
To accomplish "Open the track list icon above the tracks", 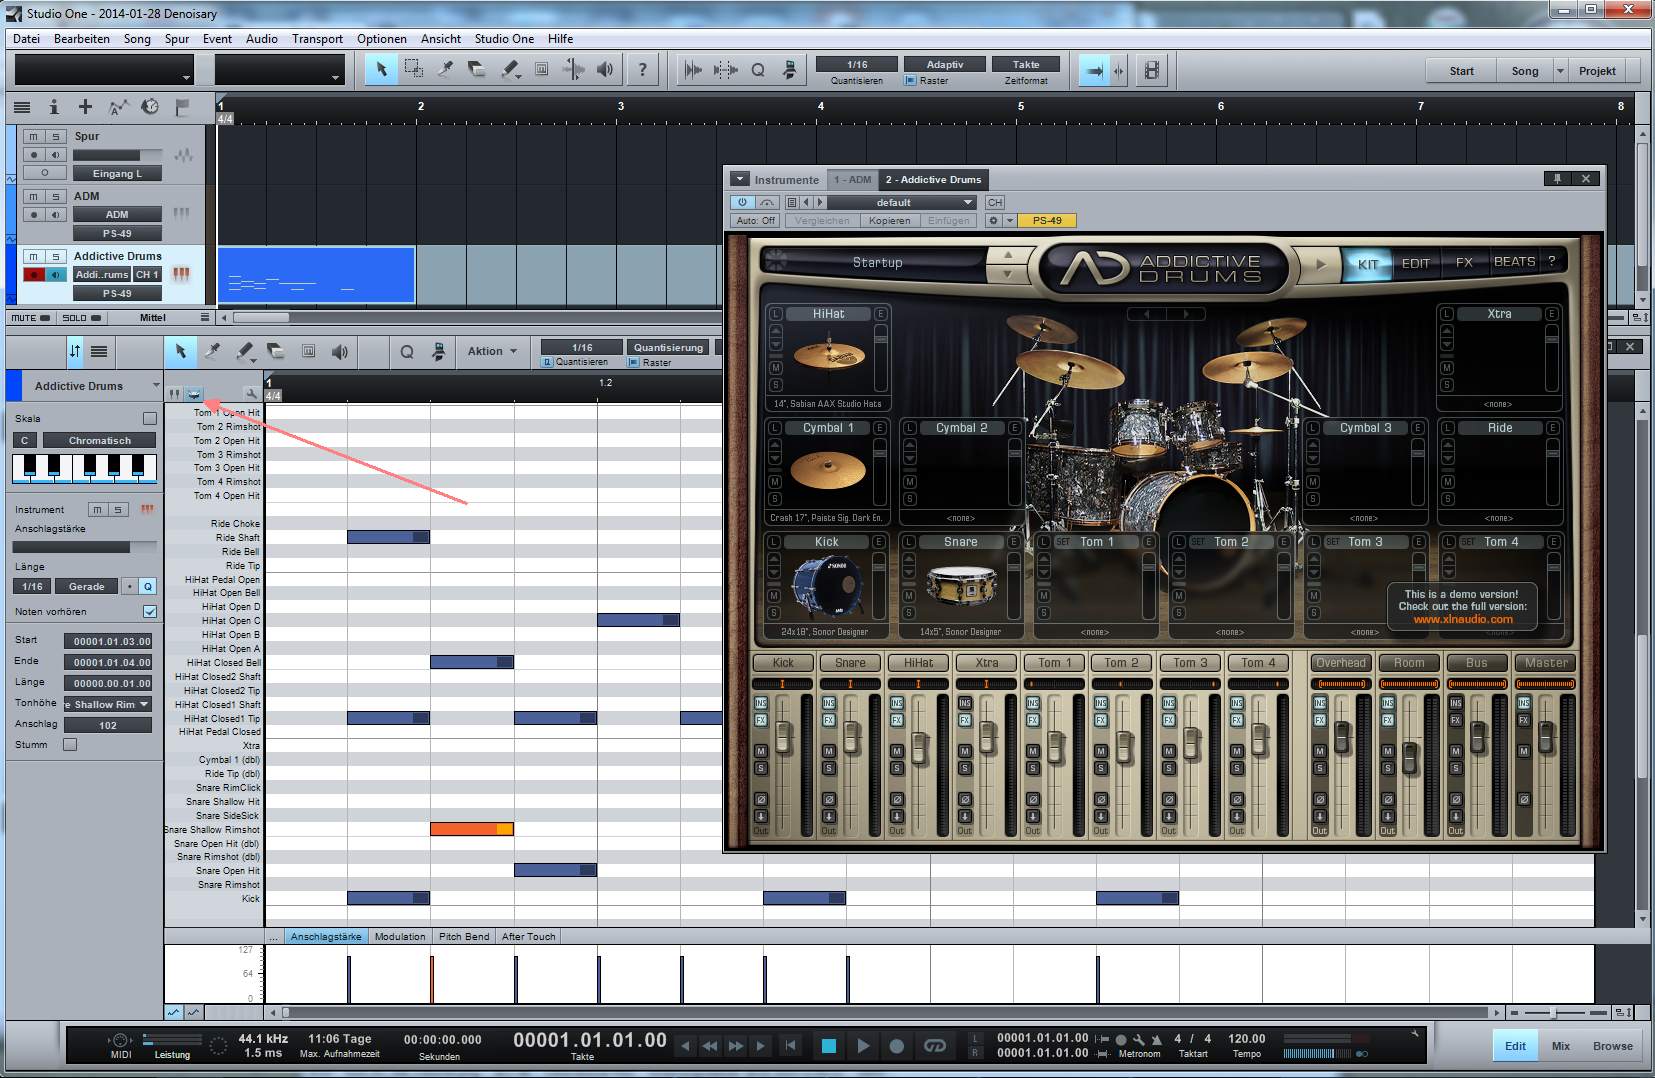I will (22, 106).
